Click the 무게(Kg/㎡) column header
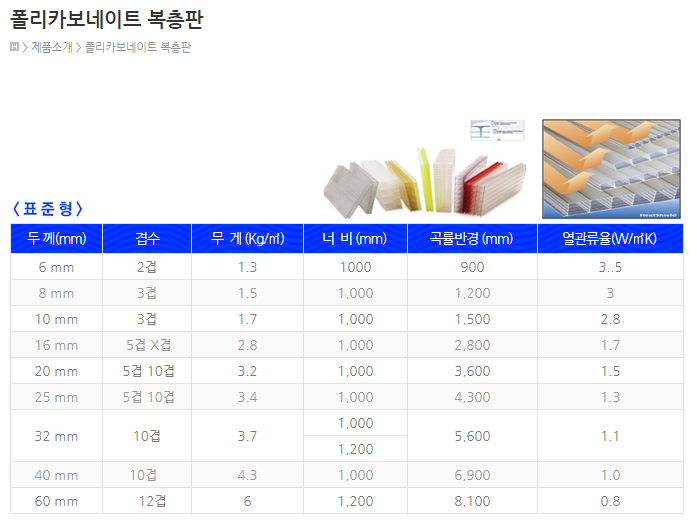This screenshot has width=697, height=522. click(246, 239)
